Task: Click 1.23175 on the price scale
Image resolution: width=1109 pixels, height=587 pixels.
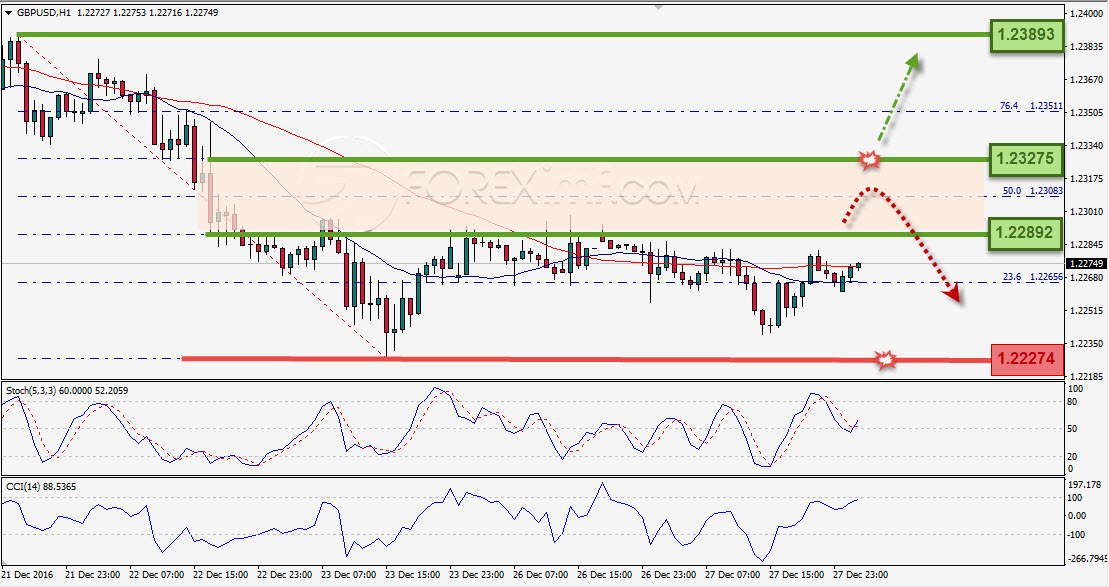Action: point(1088,179)
